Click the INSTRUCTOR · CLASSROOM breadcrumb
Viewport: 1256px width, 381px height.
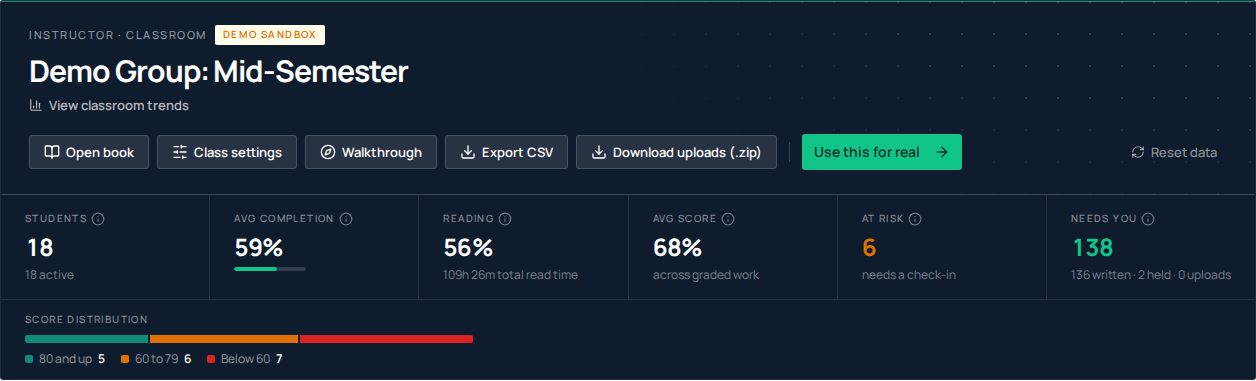118,35
